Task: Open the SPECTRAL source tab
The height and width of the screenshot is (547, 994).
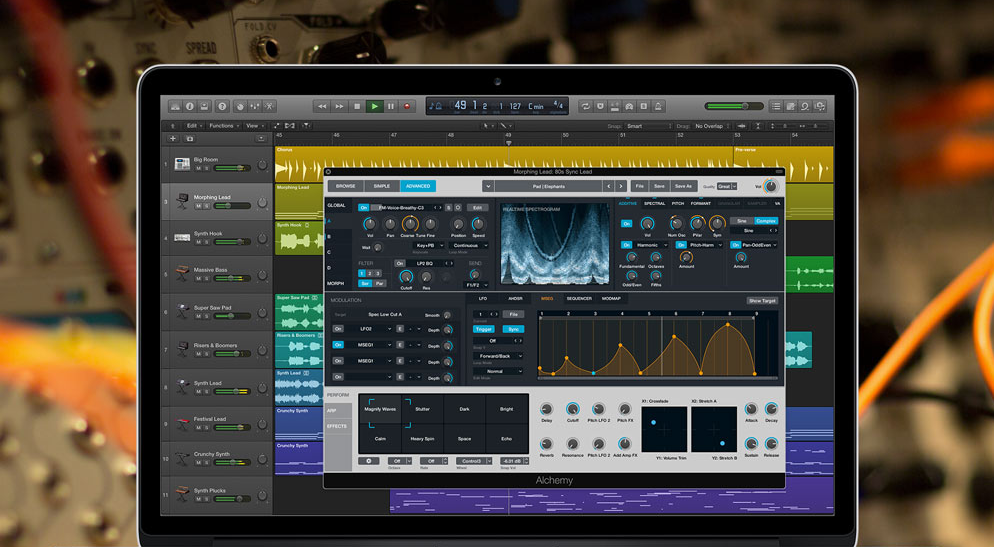Action: pyautogui.click(x=654, y=203)
